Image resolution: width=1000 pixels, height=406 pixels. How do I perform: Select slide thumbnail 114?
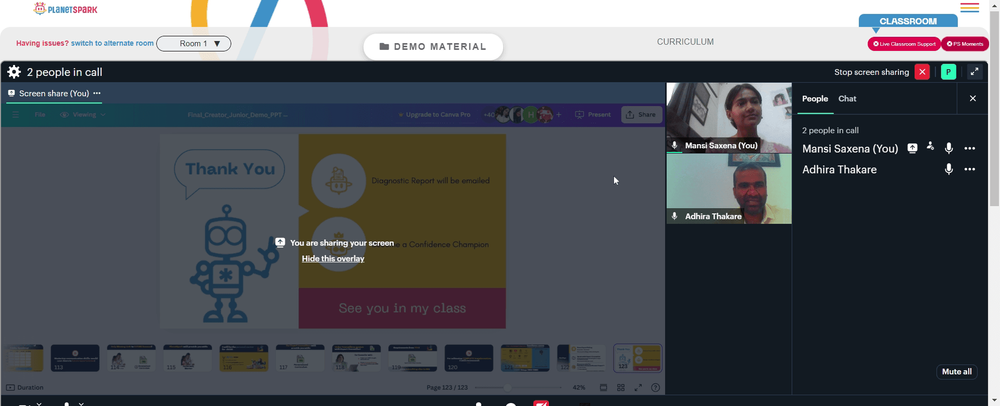point(131,358)
